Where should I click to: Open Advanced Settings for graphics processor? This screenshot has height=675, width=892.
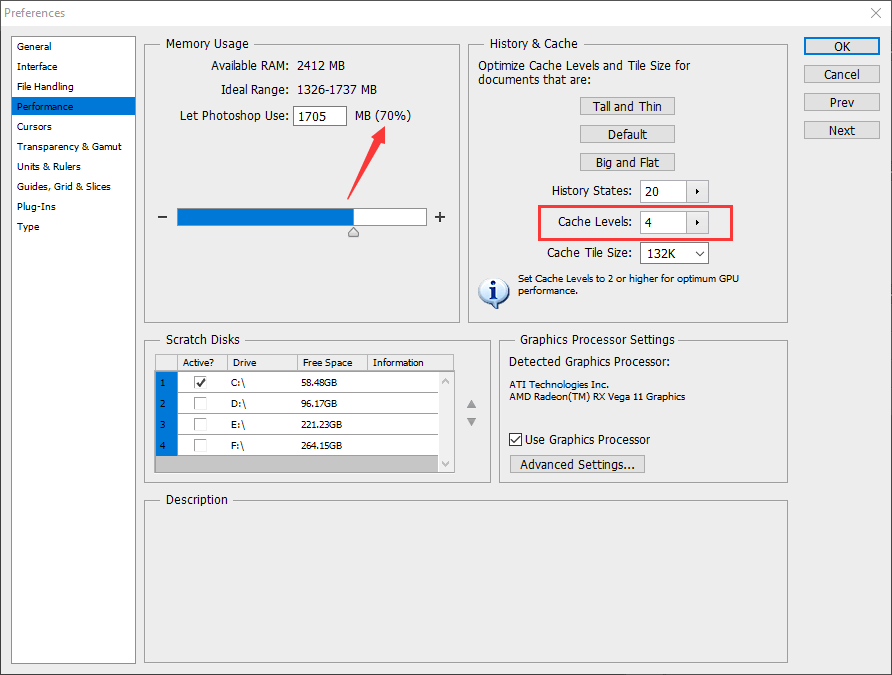pyautogui.click(x=577, y=464)
